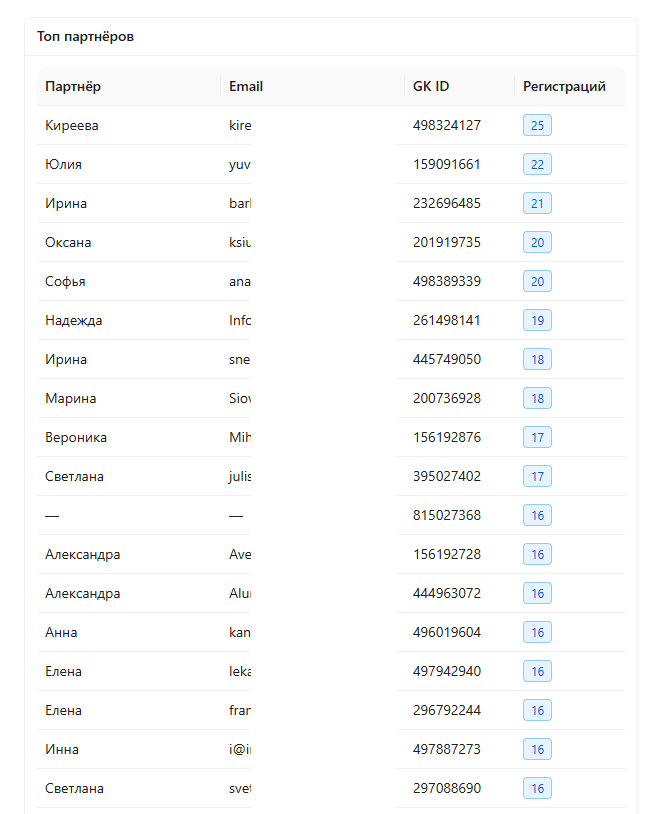Click the GK ID column header
Image resolution: width=647 pixels, height=814 pixels.
(430, 87)
